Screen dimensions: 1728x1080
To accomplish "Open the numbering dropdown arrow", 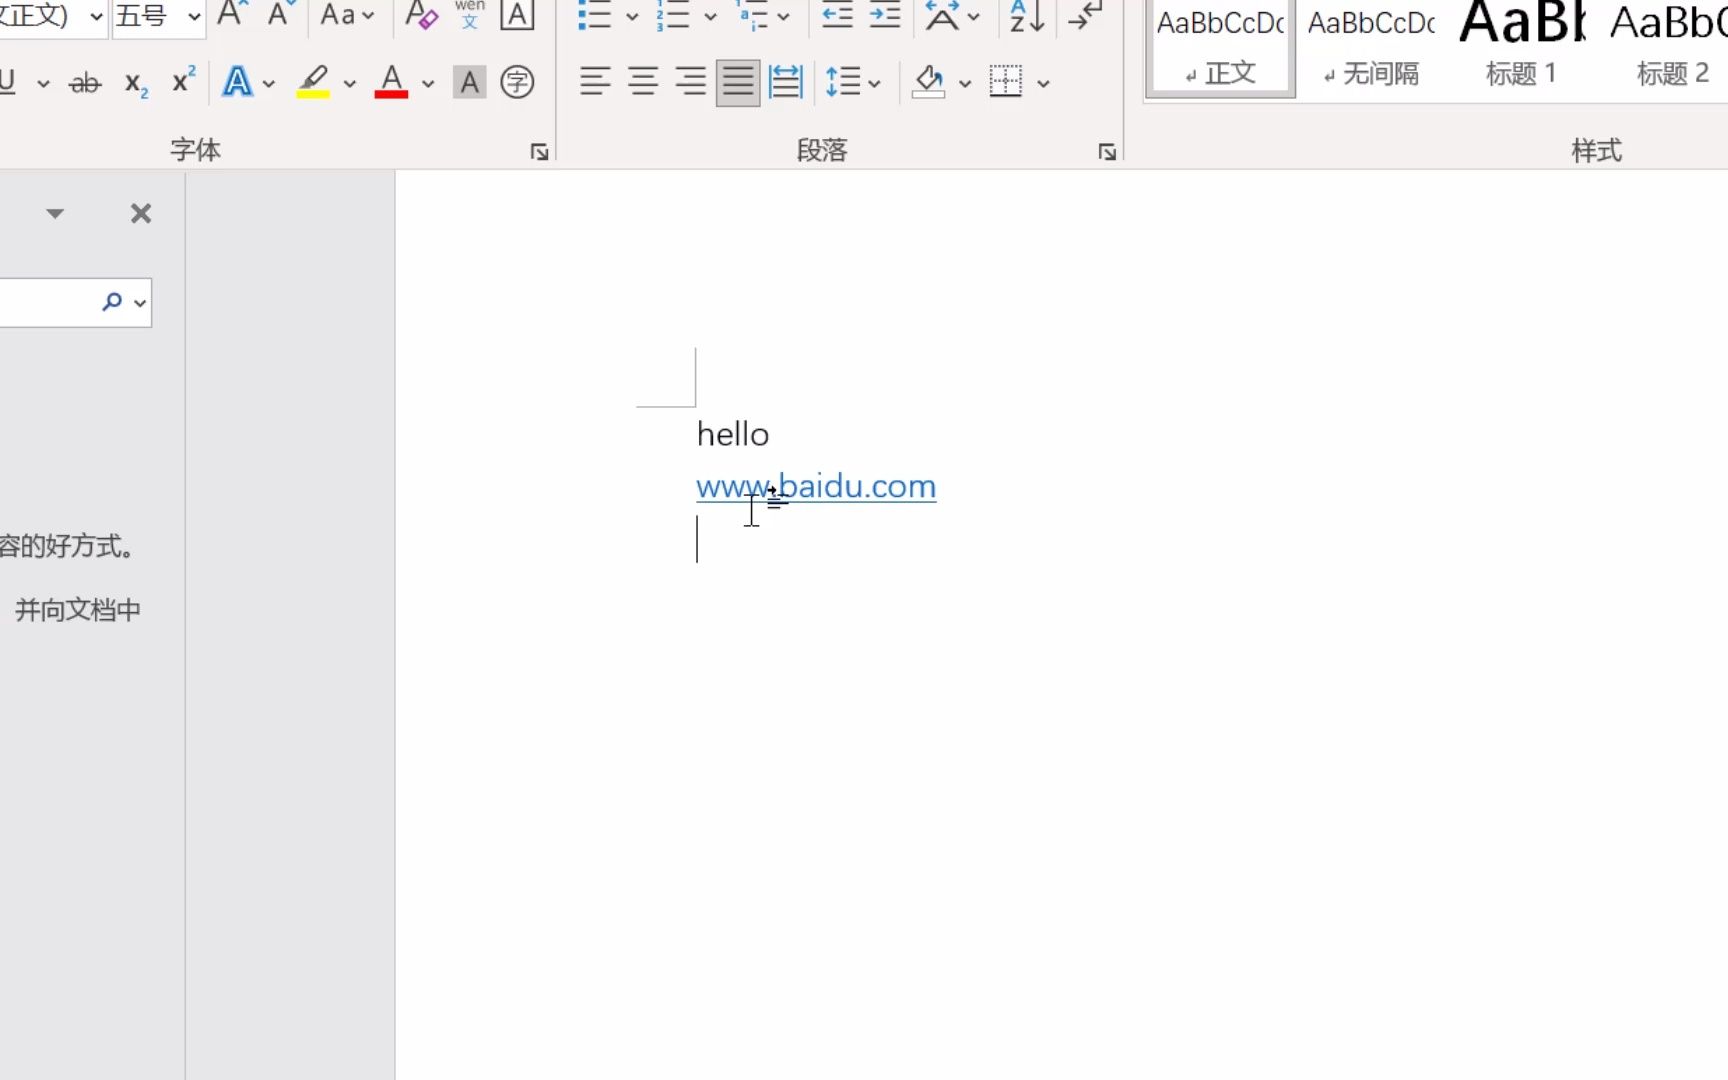I will tap(710, 17).
